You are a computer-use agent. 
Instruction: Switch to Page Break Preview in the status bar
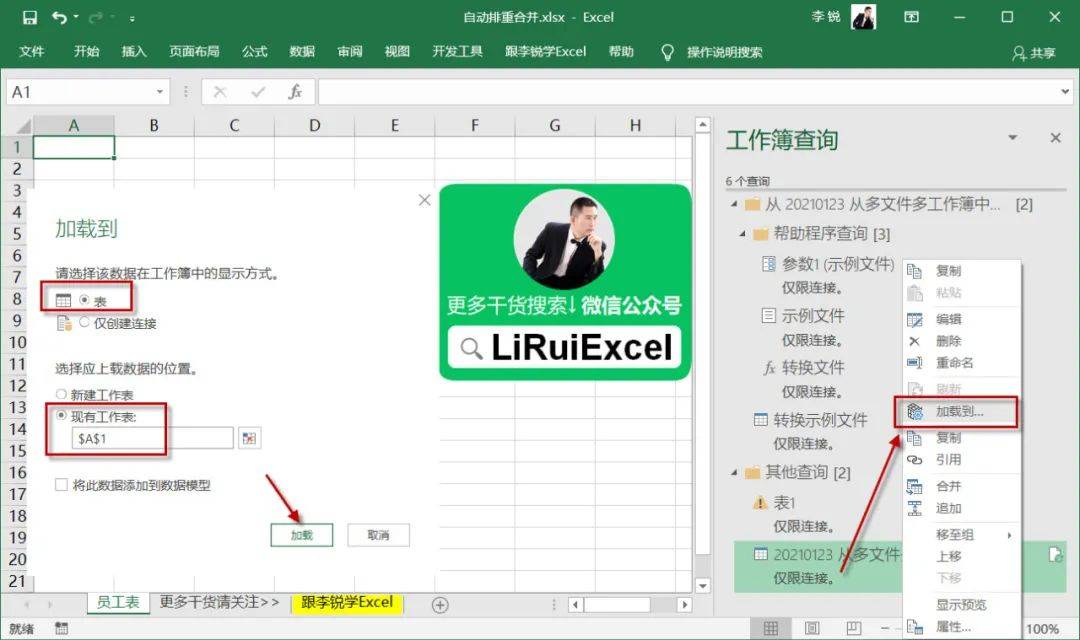(x=854, y=628)
